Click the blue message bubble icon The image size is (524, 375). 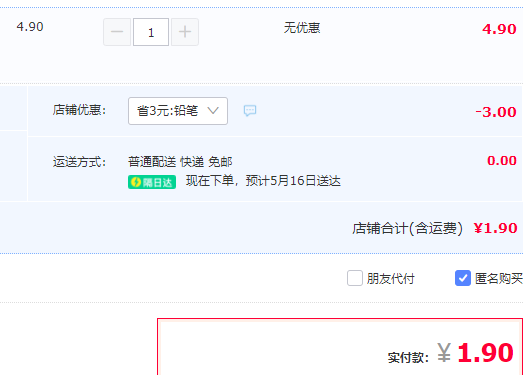click(x=250, y=110)
